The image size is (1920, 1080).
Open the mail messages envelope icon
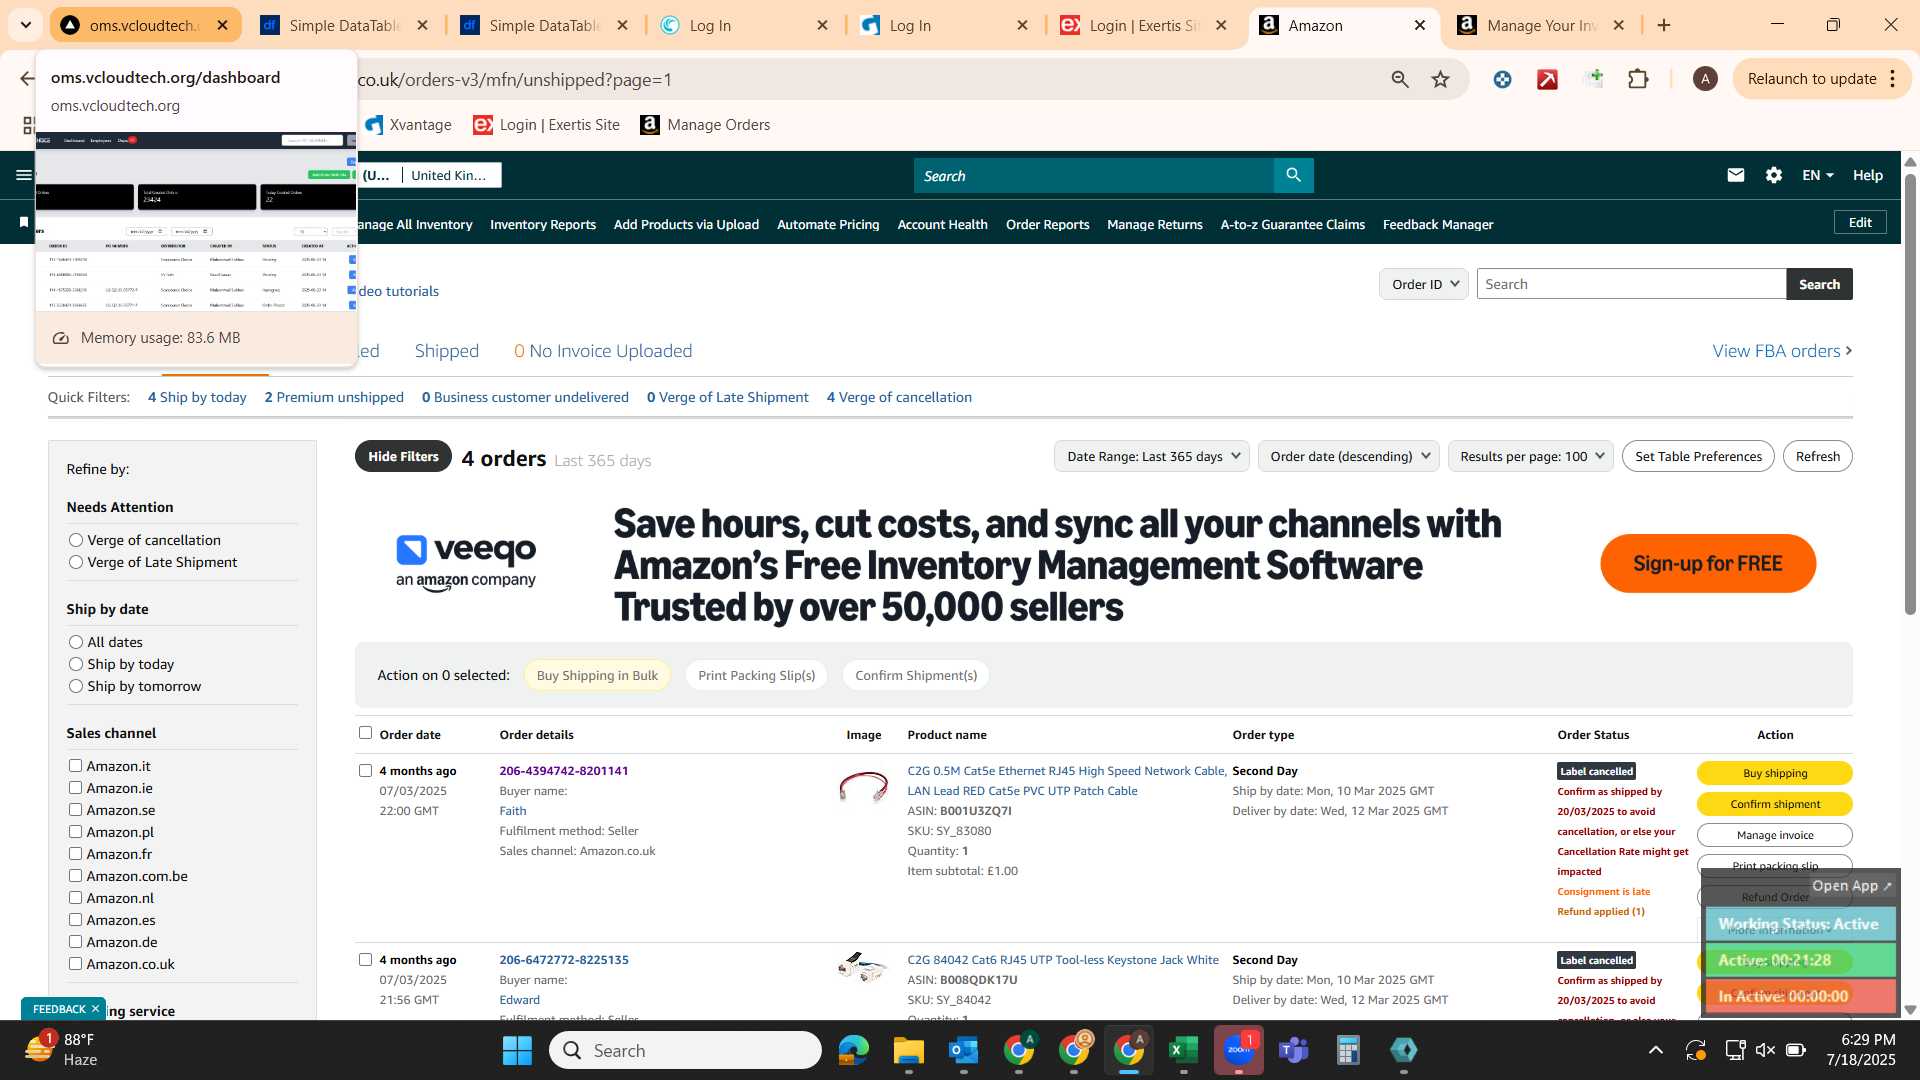pos(1735,175)
